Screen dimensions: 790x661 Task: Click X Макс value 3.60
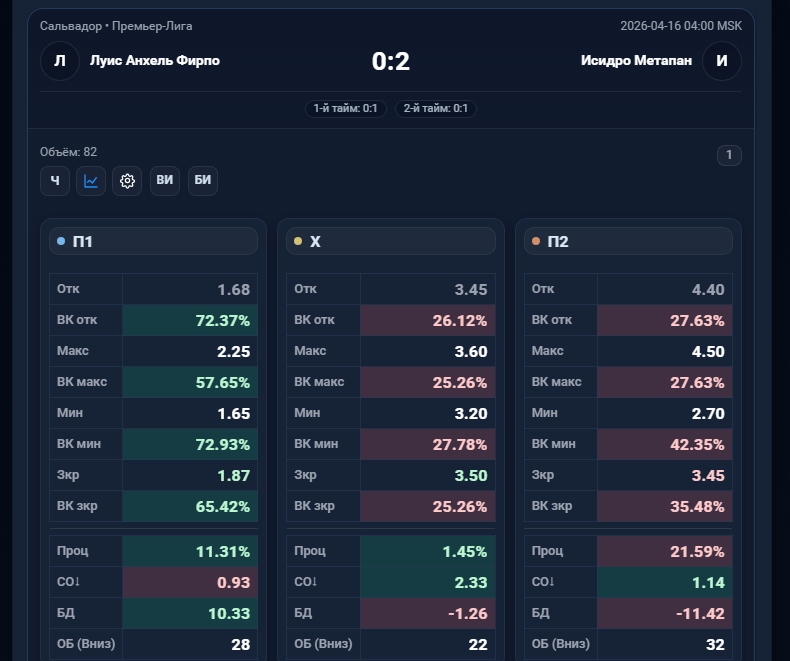click(x=471, y=351)
